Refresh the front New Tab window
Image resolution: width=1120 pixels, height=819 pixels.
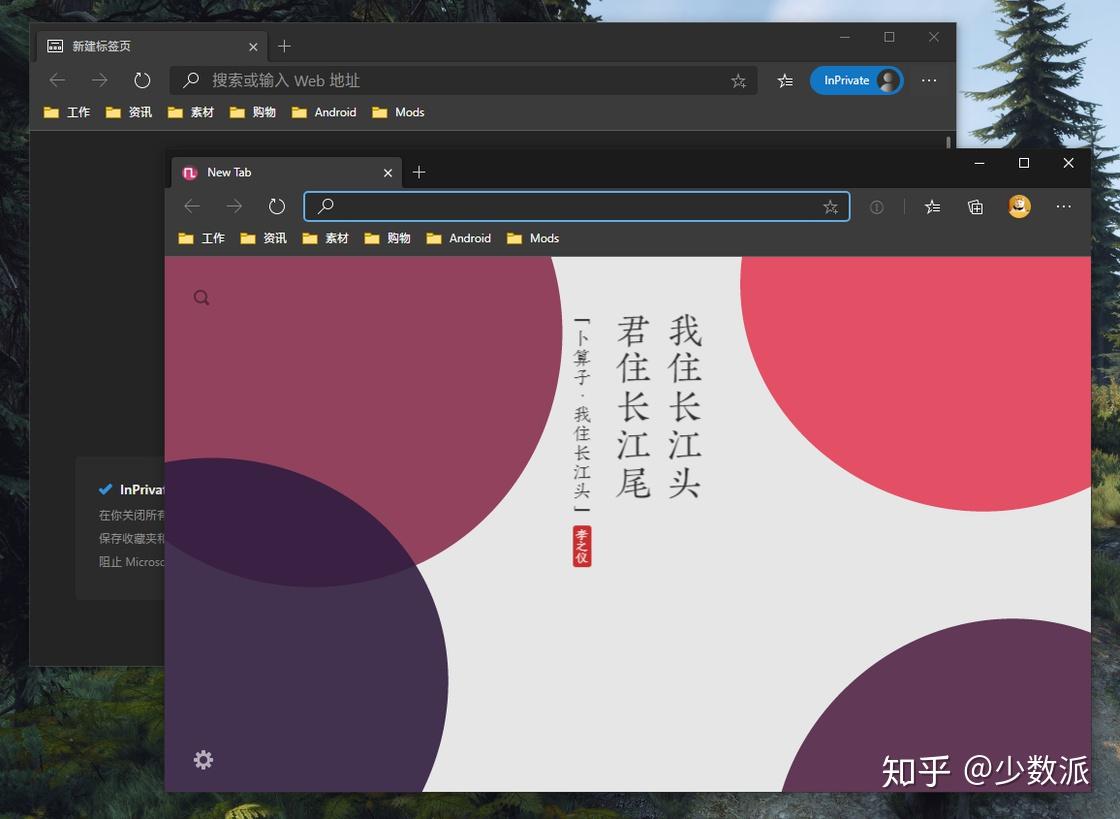click(276, 206)
